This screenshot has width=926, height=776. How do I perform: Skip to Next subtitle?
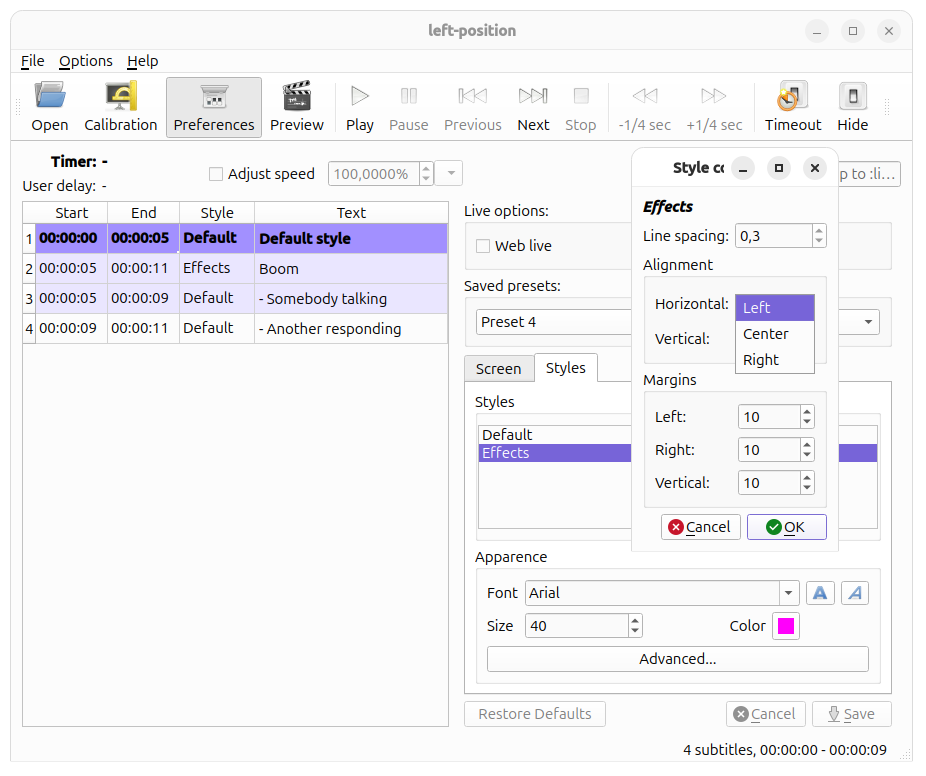(533, 107)
